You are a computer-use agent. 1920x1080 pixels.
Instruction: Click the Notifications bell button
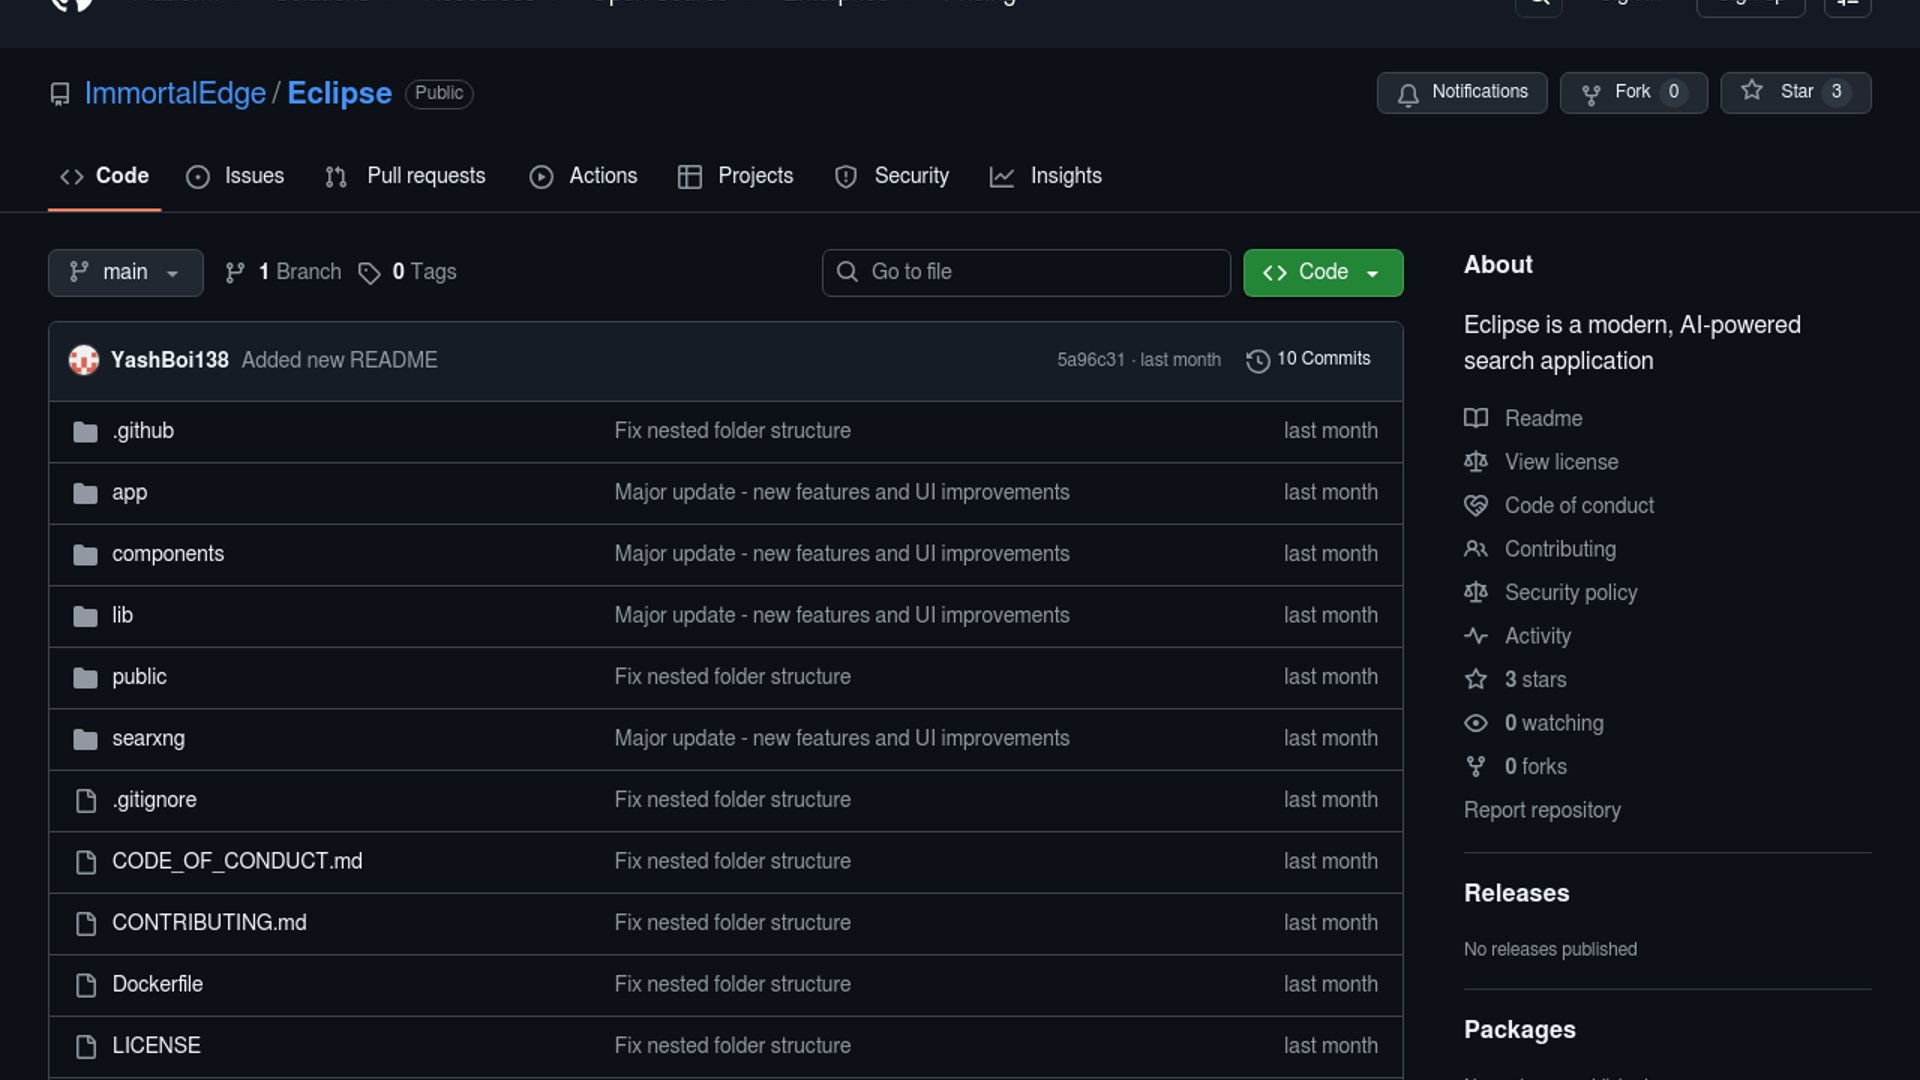click(x=1461, y=92)
